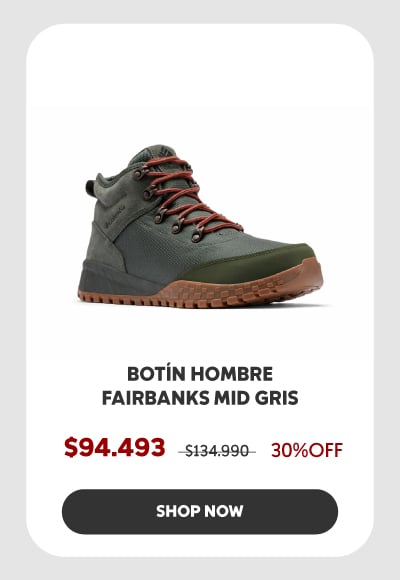400x580 pixels.
Task: Click the Columbia logo on the boot tongue
Action: click(167, 150)
